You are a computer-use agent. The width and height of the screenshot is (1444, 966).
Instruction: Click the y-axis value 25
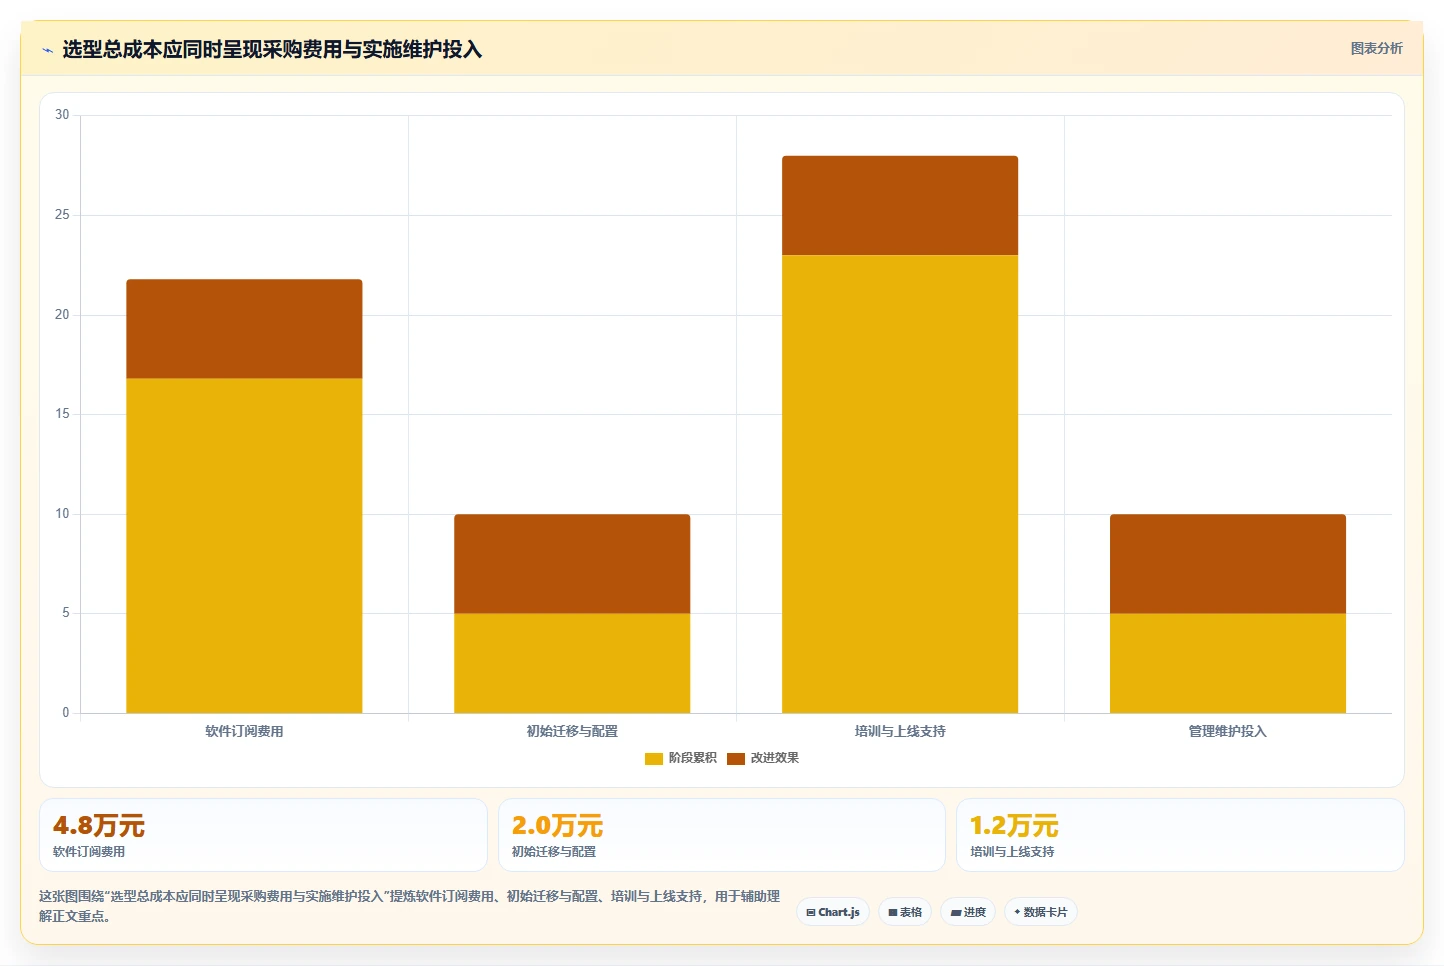point(62,215)
